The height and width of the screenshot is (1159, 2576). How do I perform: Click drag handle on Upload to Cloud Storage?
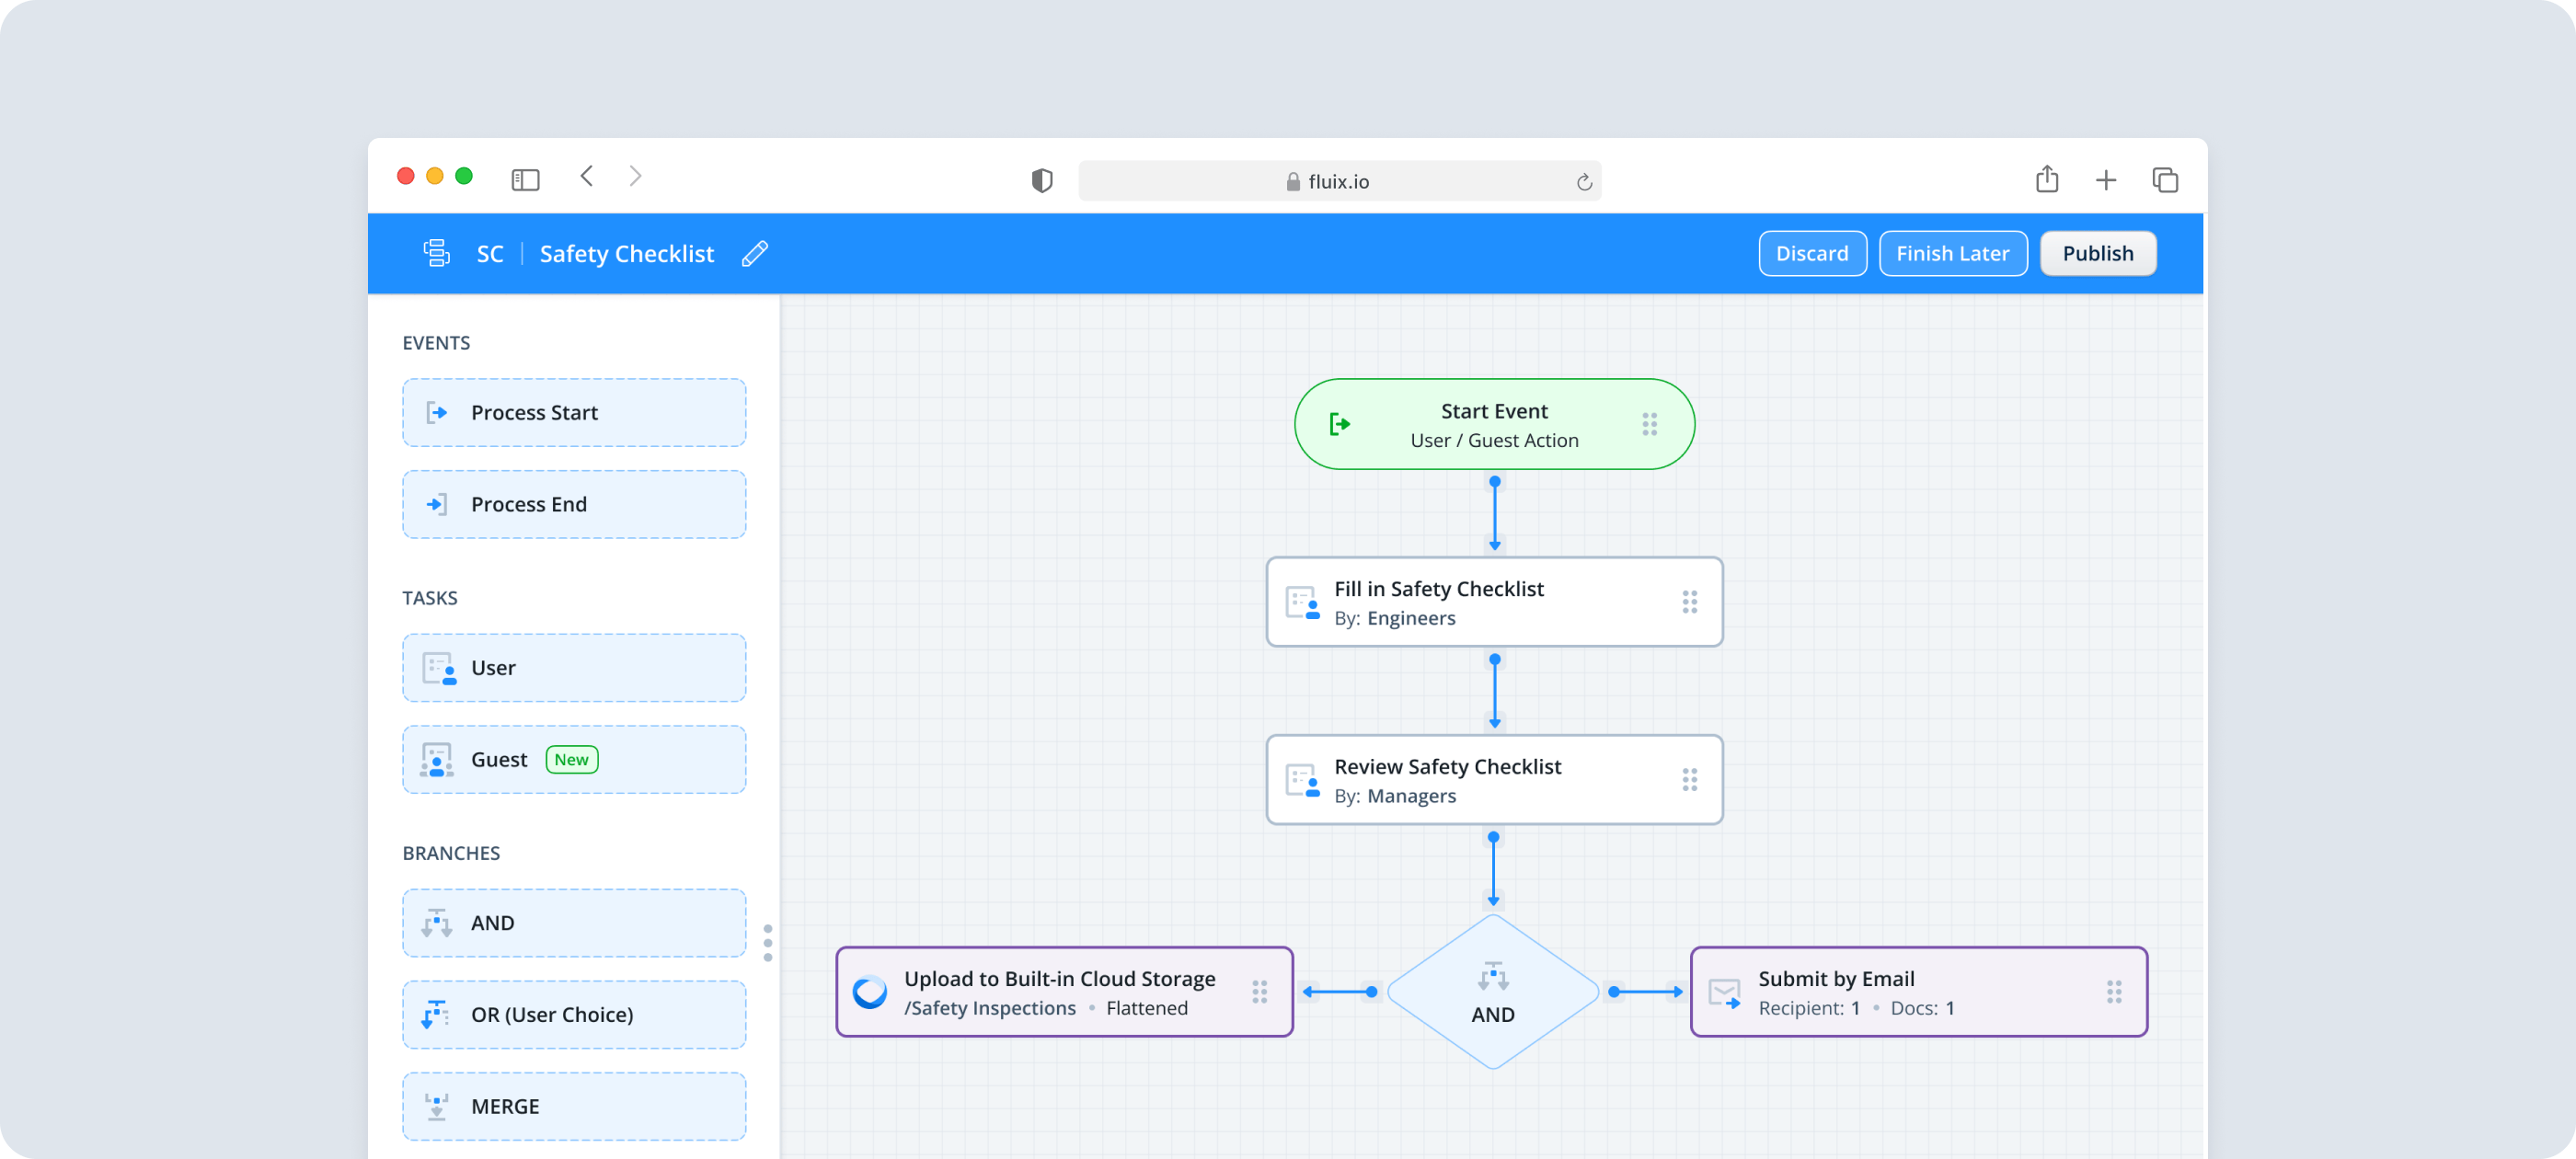1259,992
